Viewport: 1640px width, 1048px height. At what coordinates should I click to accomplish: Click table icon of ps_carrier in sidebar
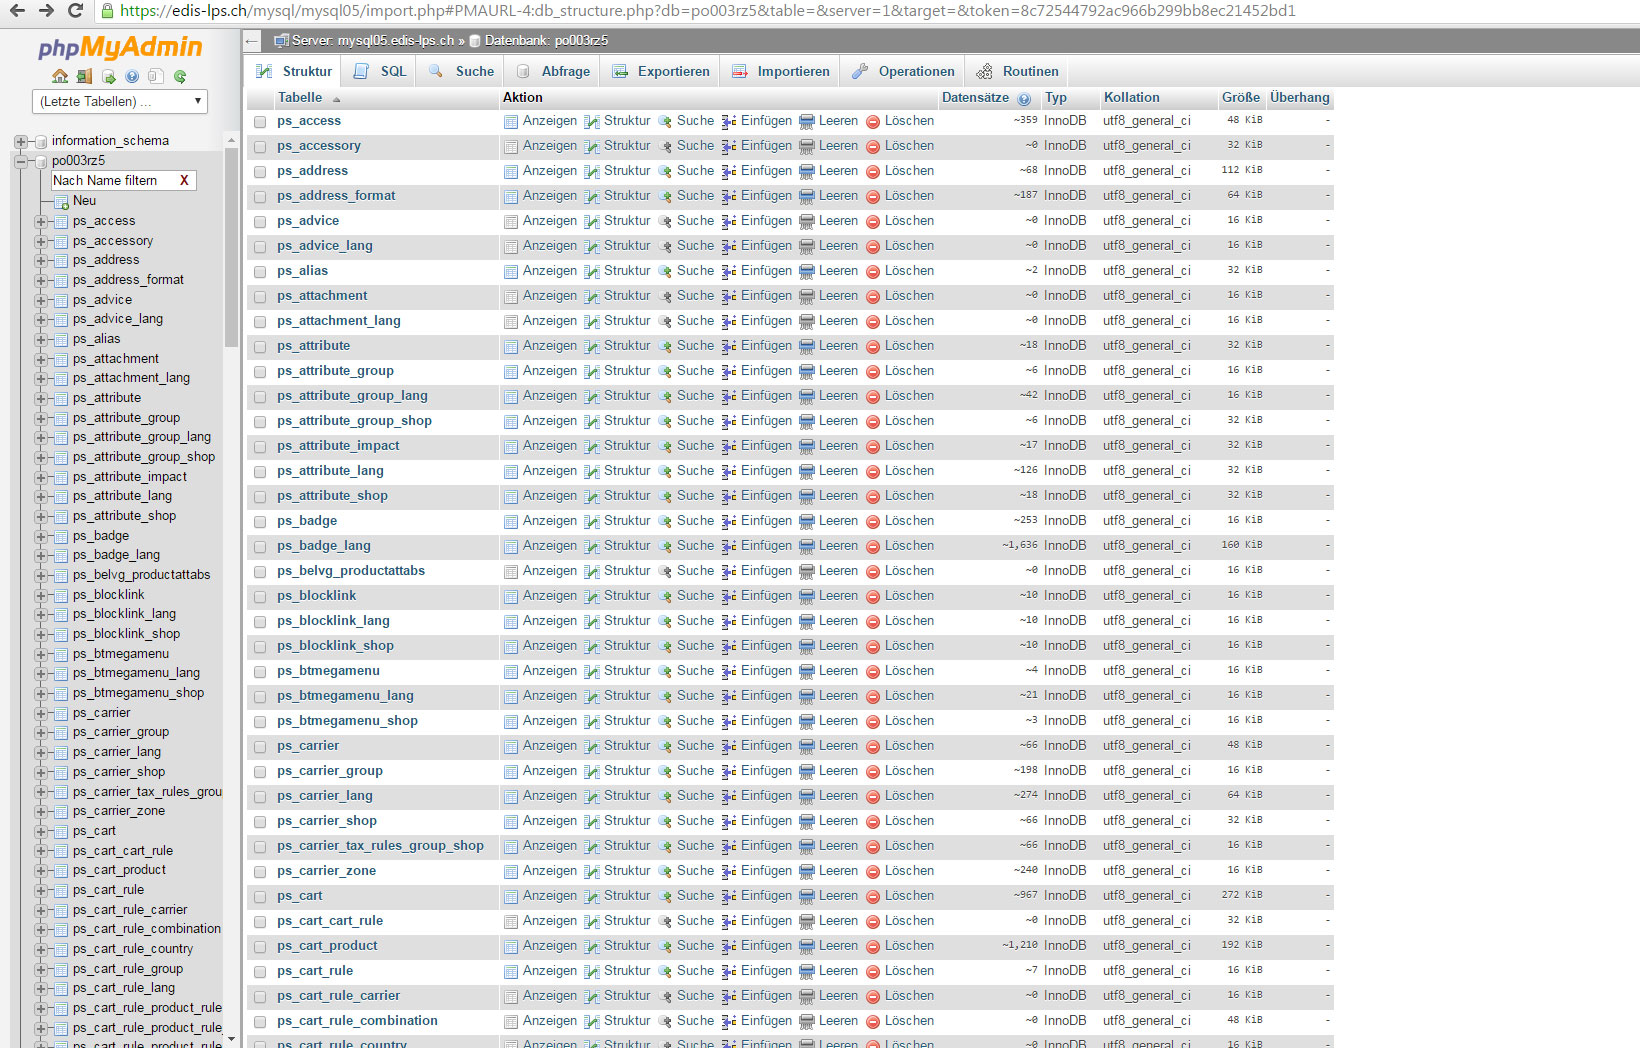[x=61, y=714]
